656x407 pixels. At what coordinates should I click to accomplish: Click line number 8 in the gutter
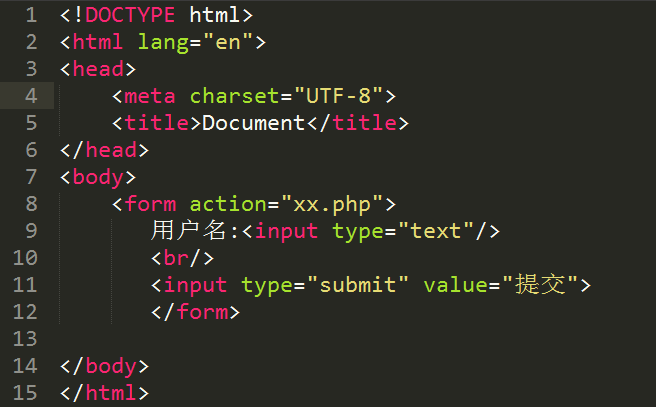coord(31,204)
